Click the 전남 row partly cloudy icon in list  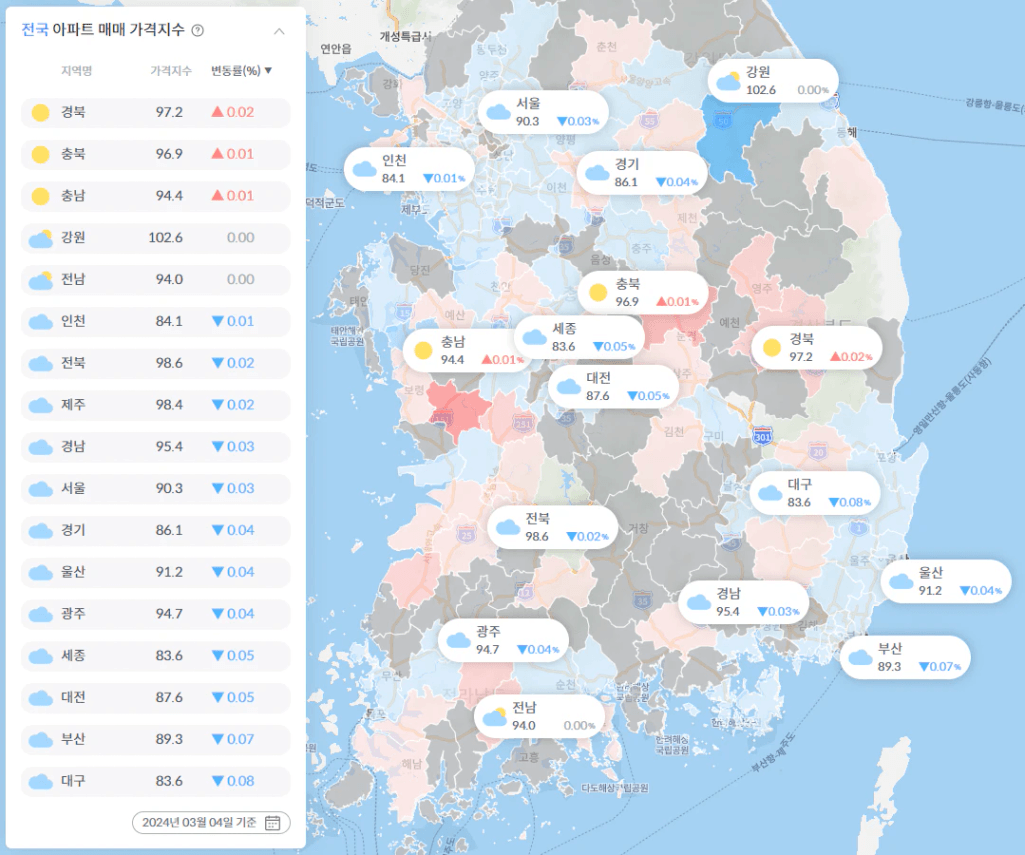tap(41, 280)
